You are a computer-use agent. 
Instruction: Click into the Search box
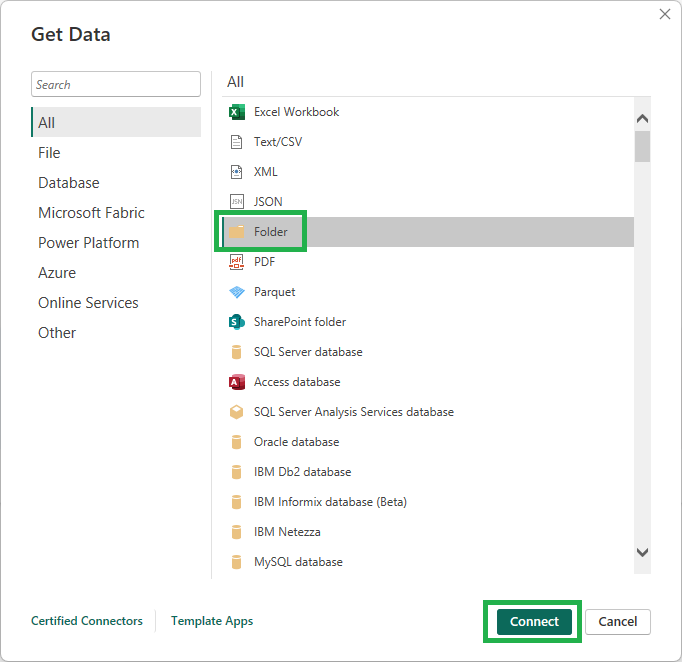[x=116, y=84]
